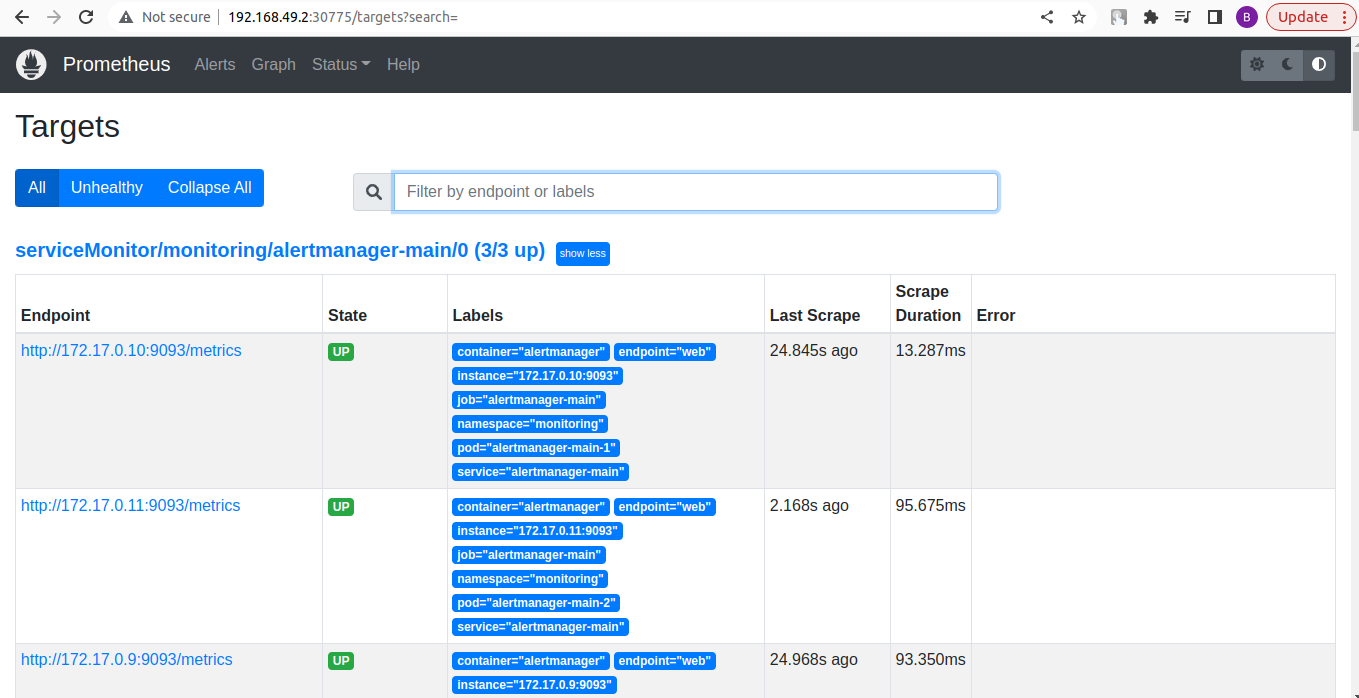
Task: Click the Not secure warning icon
Action: pos(125,17)
